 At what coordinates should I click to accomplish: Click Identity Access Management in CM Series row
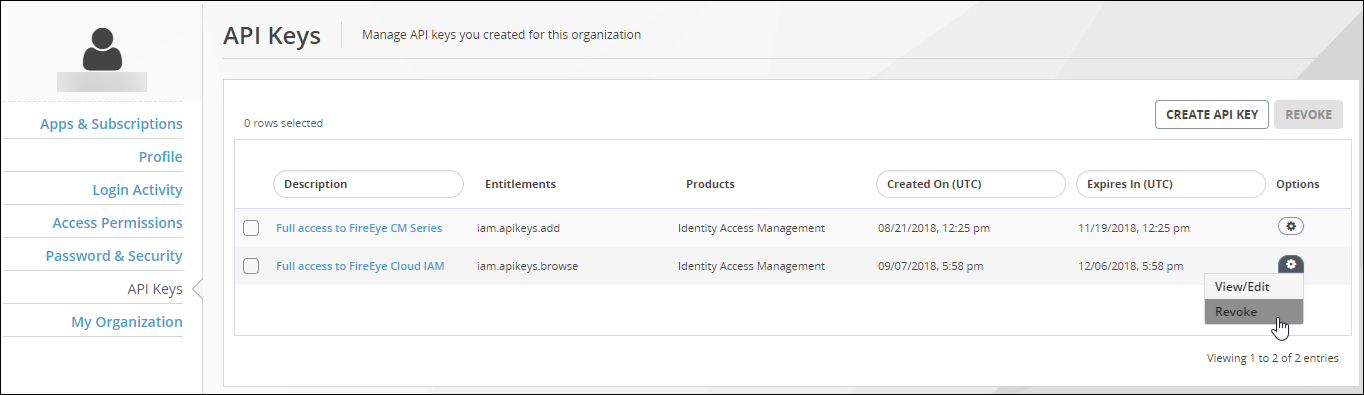(x=751, y=228)
